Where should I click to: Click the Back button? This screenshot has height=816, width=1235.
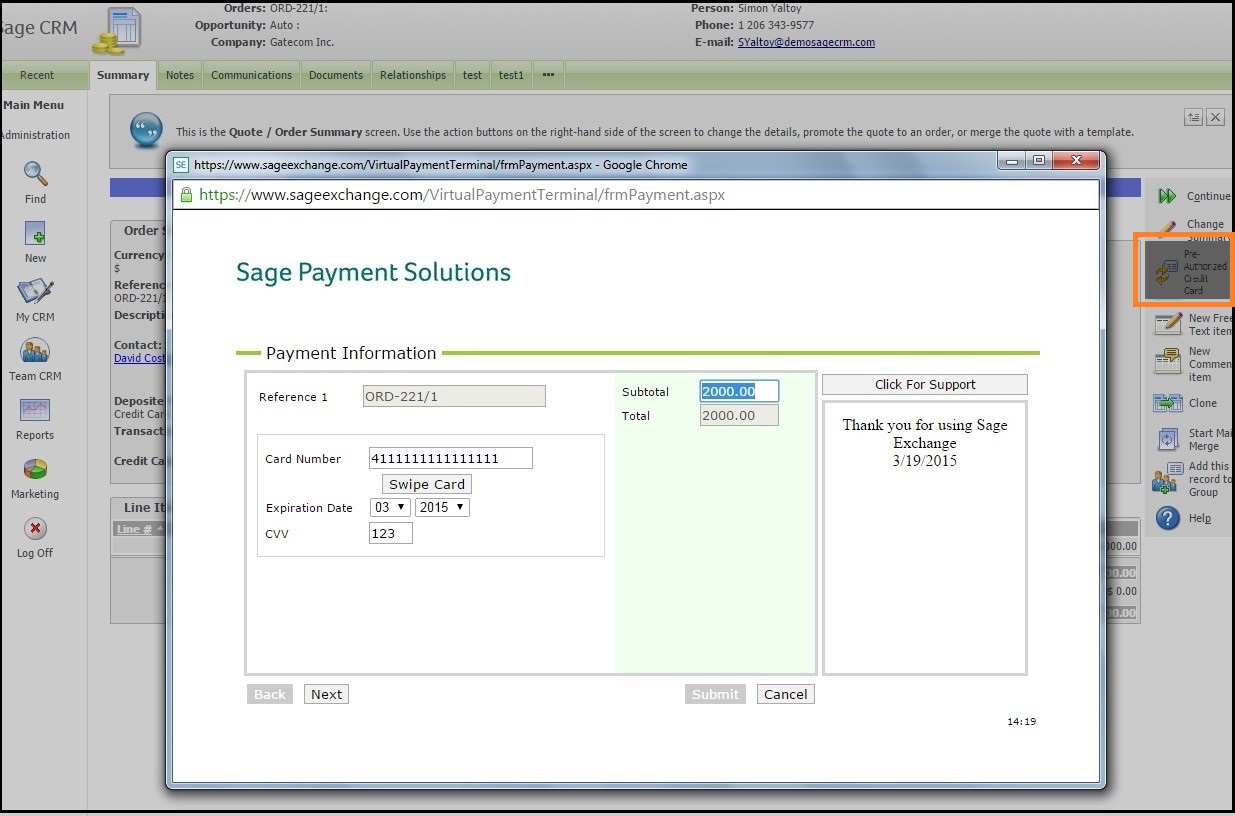pos(270,694)
